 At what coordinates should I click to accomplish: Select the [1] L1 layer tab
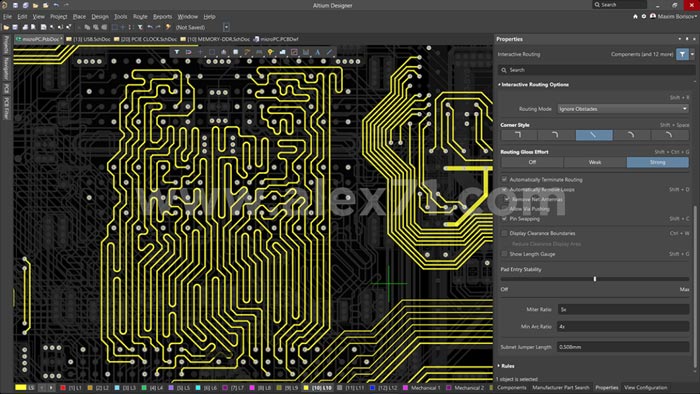[x=71, y=388]
